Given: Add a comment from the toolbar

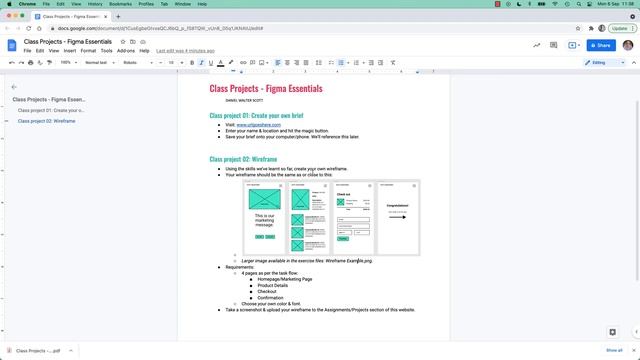Looking at the screenshot, I should [x=253, y=63].
